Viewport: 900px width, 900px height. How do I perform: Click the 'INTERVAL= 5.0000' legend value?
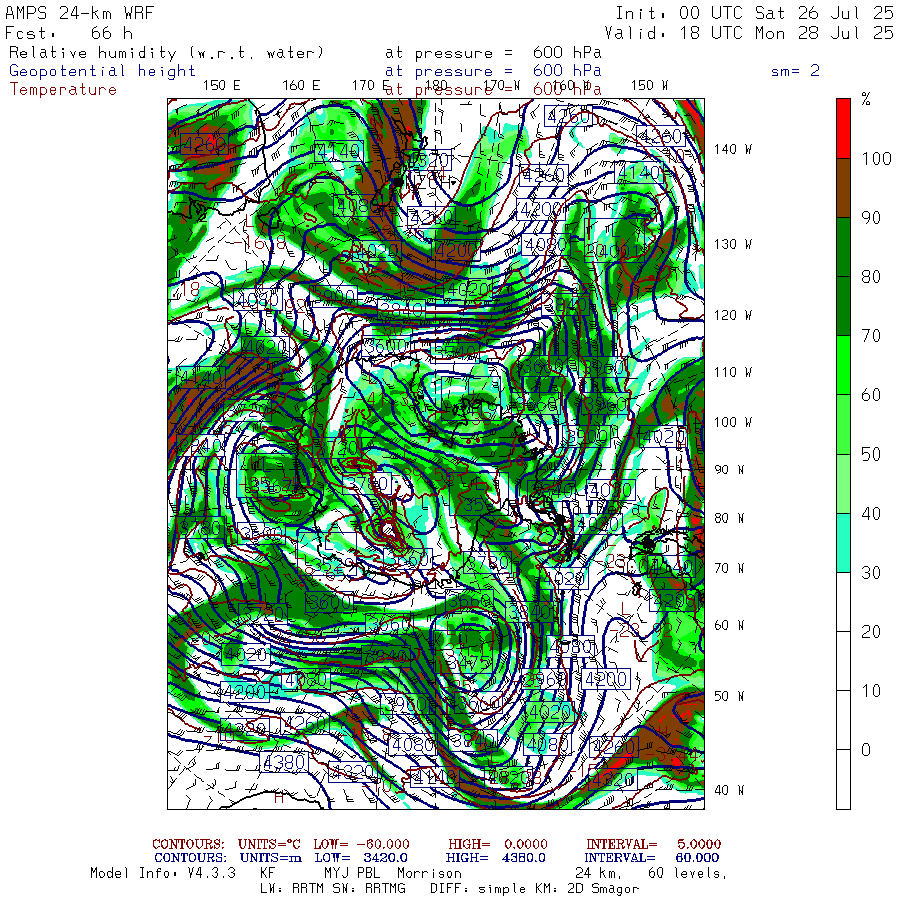(653, 844)
